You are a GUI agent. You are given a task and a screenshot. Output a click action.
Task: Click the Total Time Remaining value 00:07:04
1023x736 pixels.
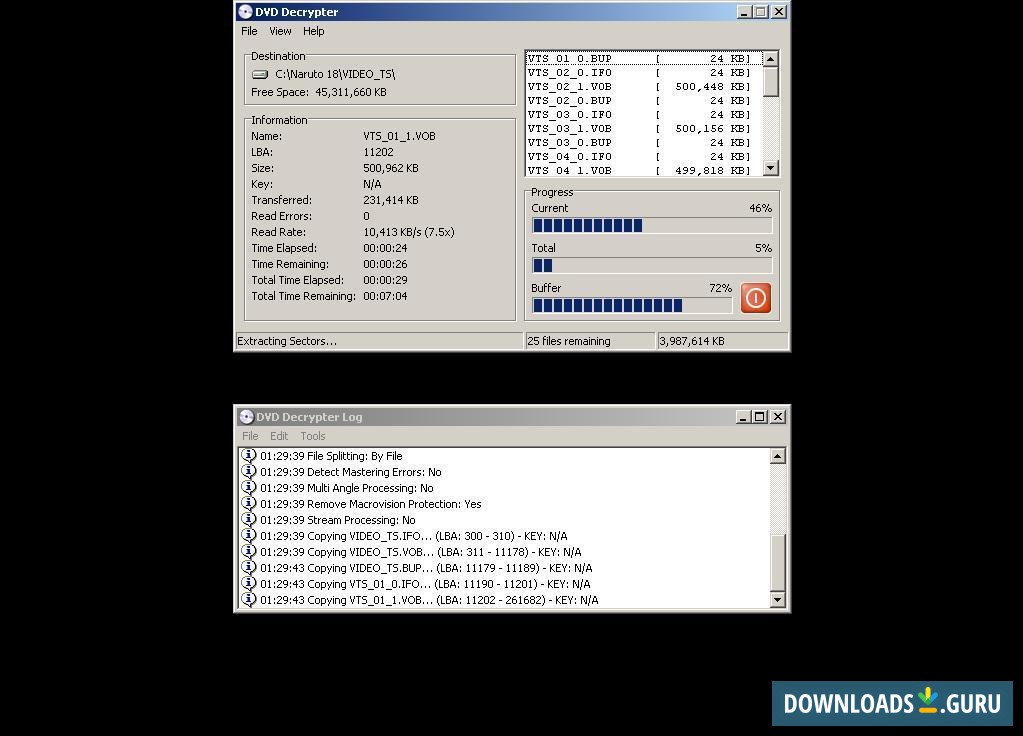click(x=385, y=296)
